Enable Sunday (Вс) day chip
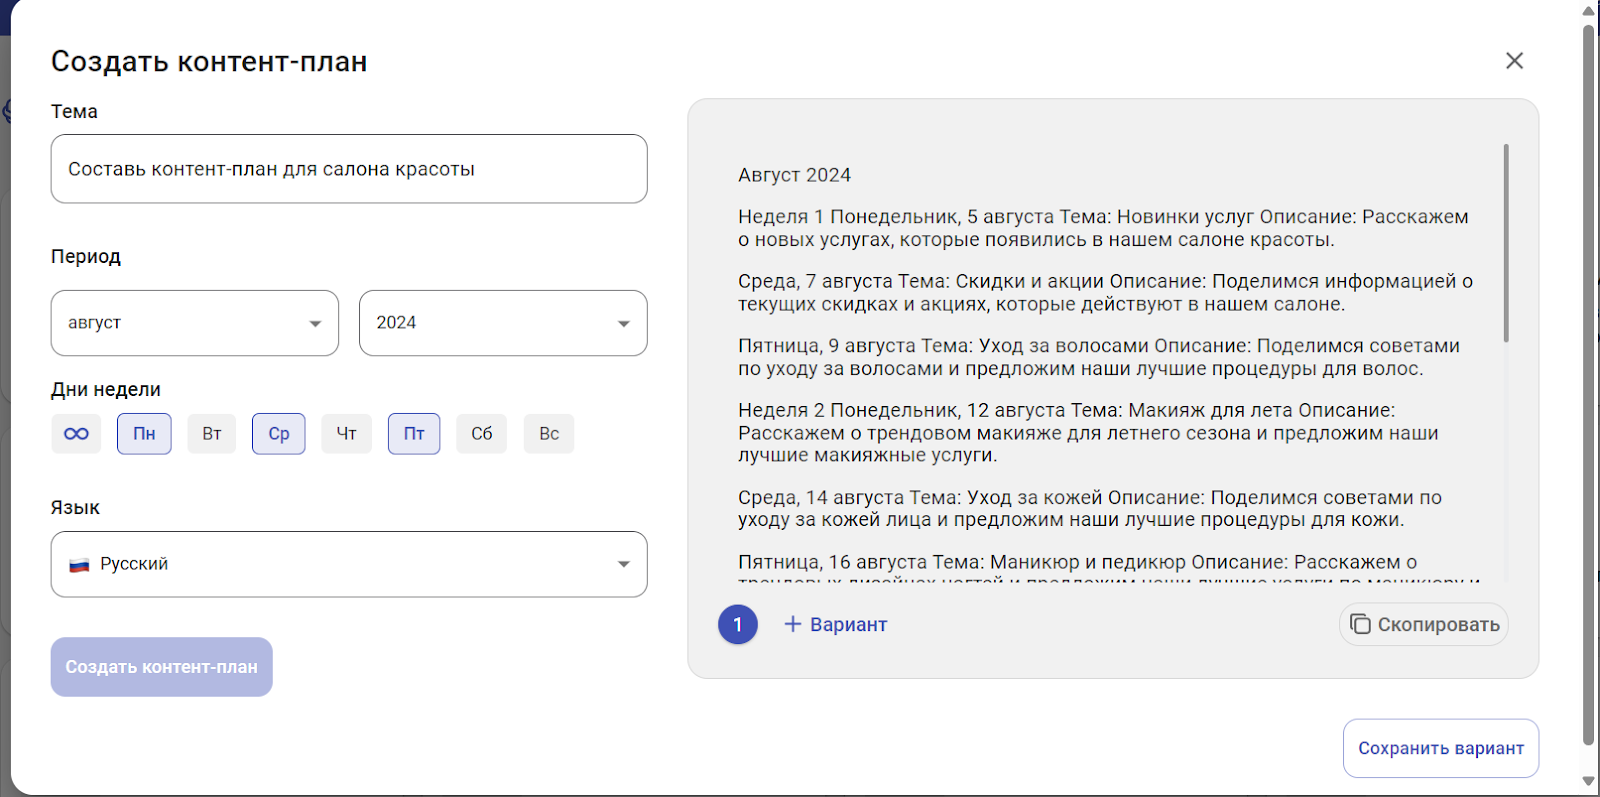 (549, 434)
